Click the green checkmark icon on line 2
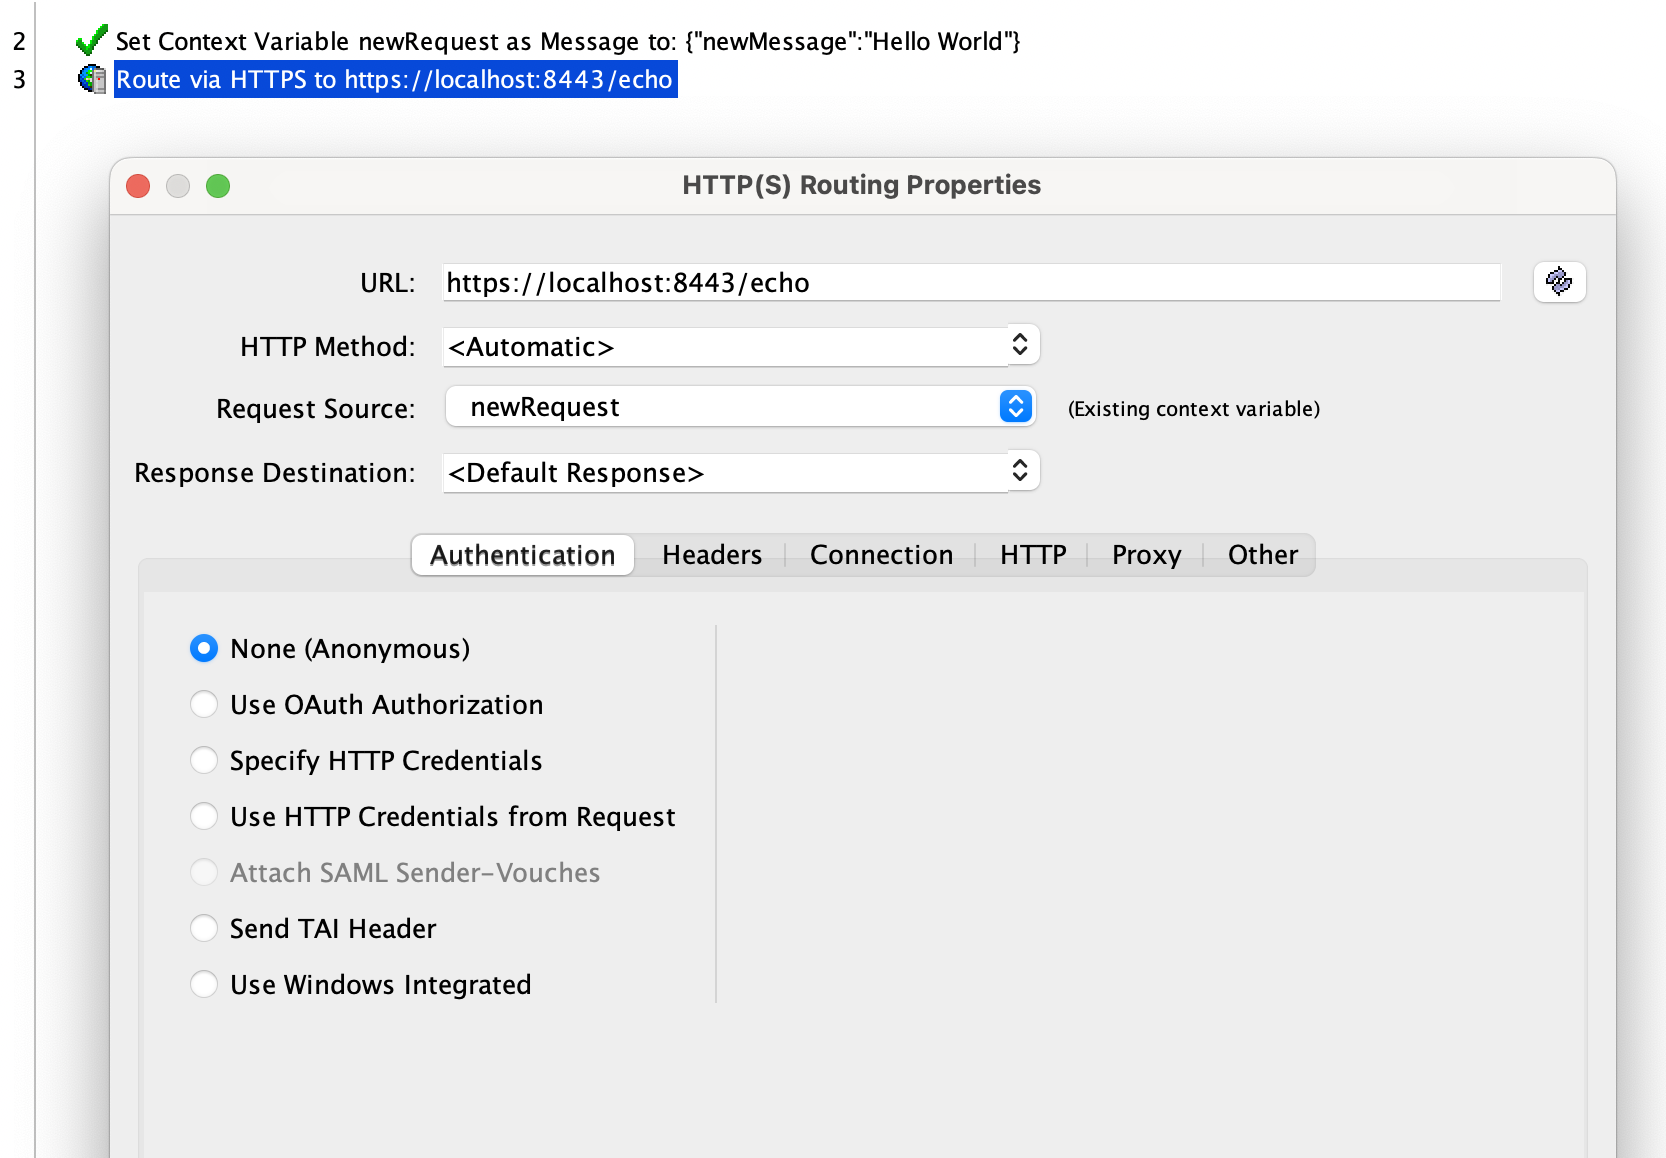1666x1158 pixels. coord(91,40)
